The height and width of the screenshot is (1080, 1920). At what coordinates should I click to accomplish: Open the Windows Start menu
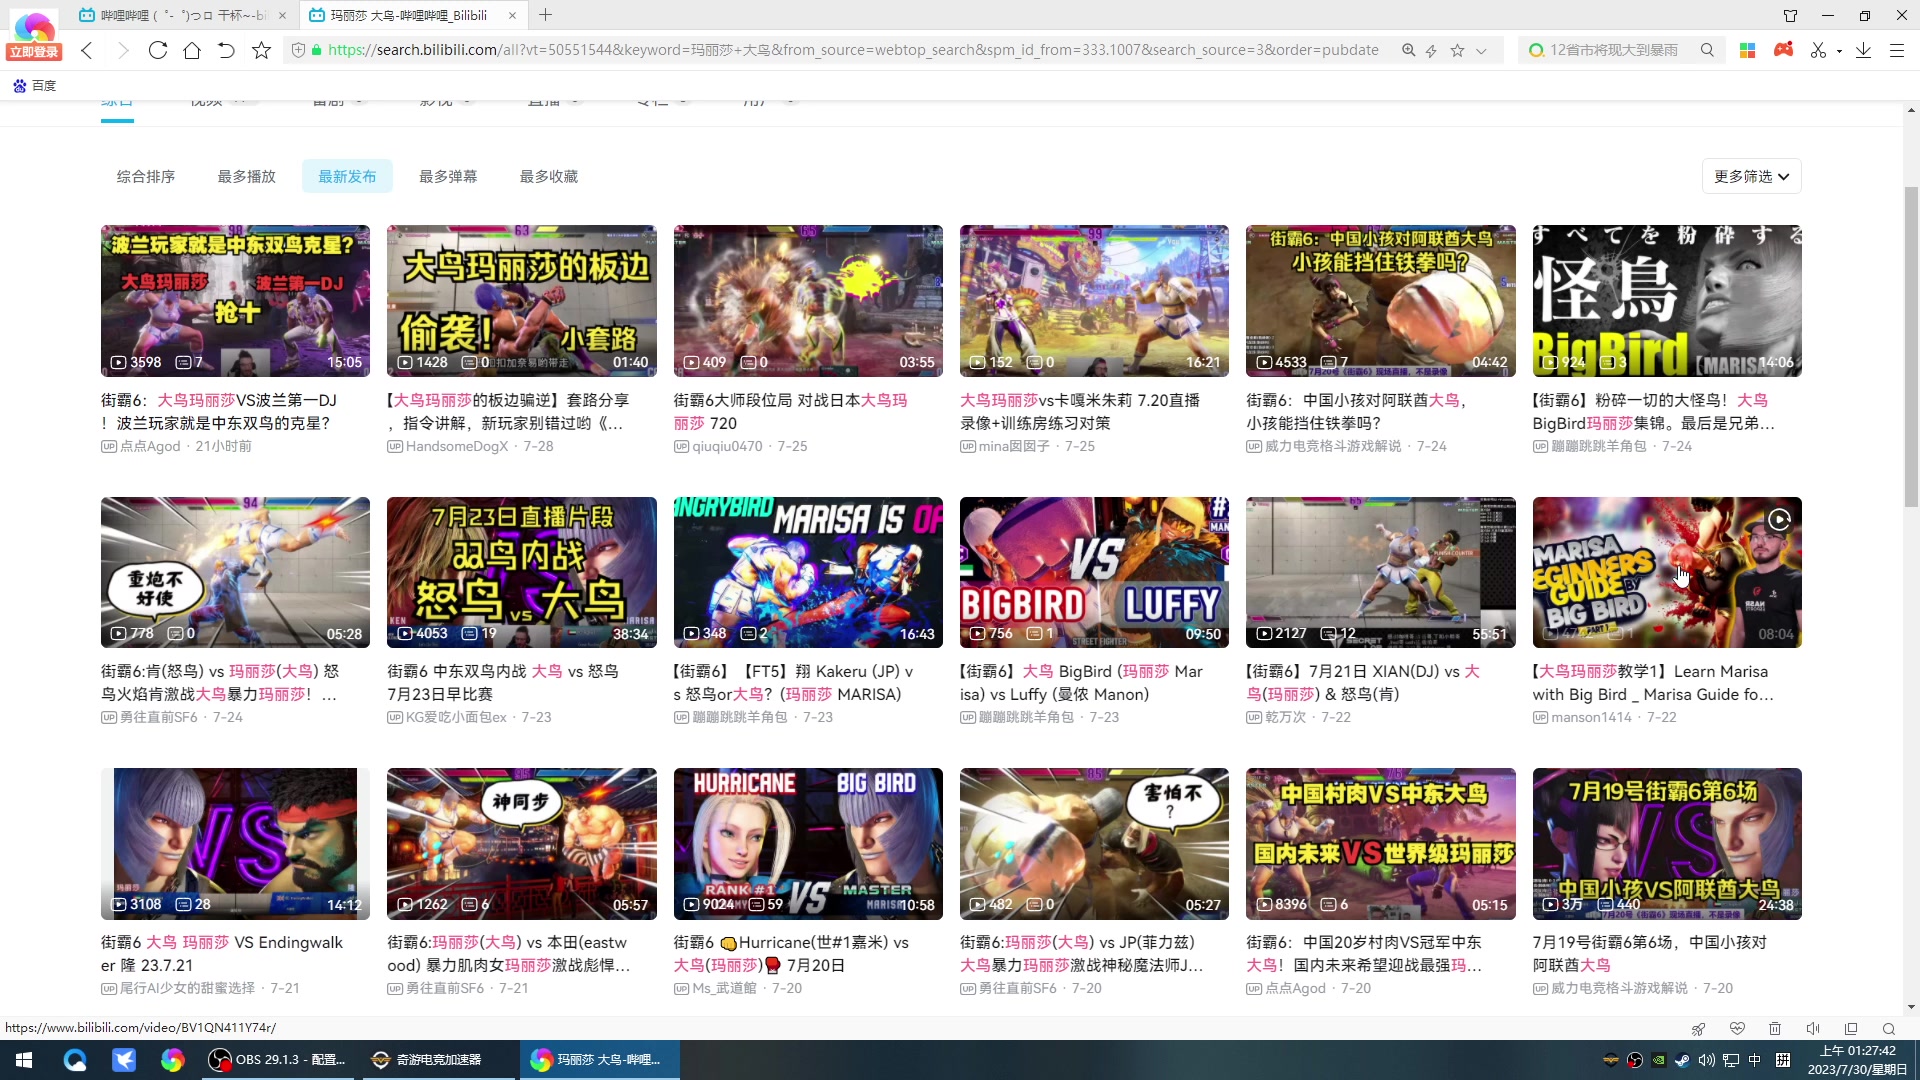point(24,1060)
